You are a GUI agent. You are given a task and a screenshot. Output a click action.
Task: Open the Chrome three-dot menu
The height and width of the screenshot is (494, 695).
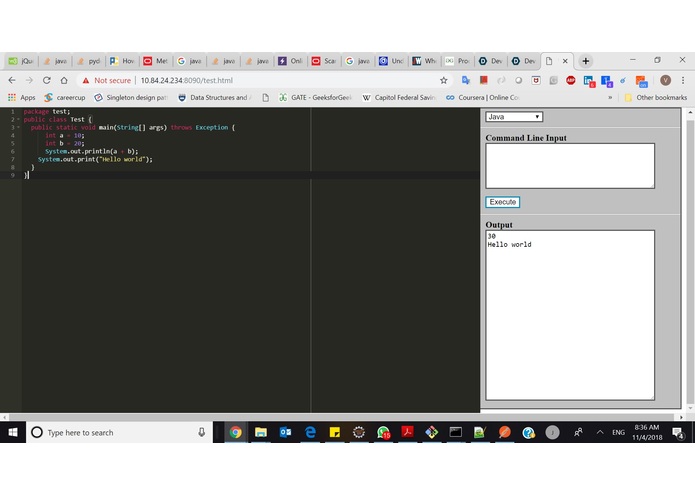coord(683,80)
